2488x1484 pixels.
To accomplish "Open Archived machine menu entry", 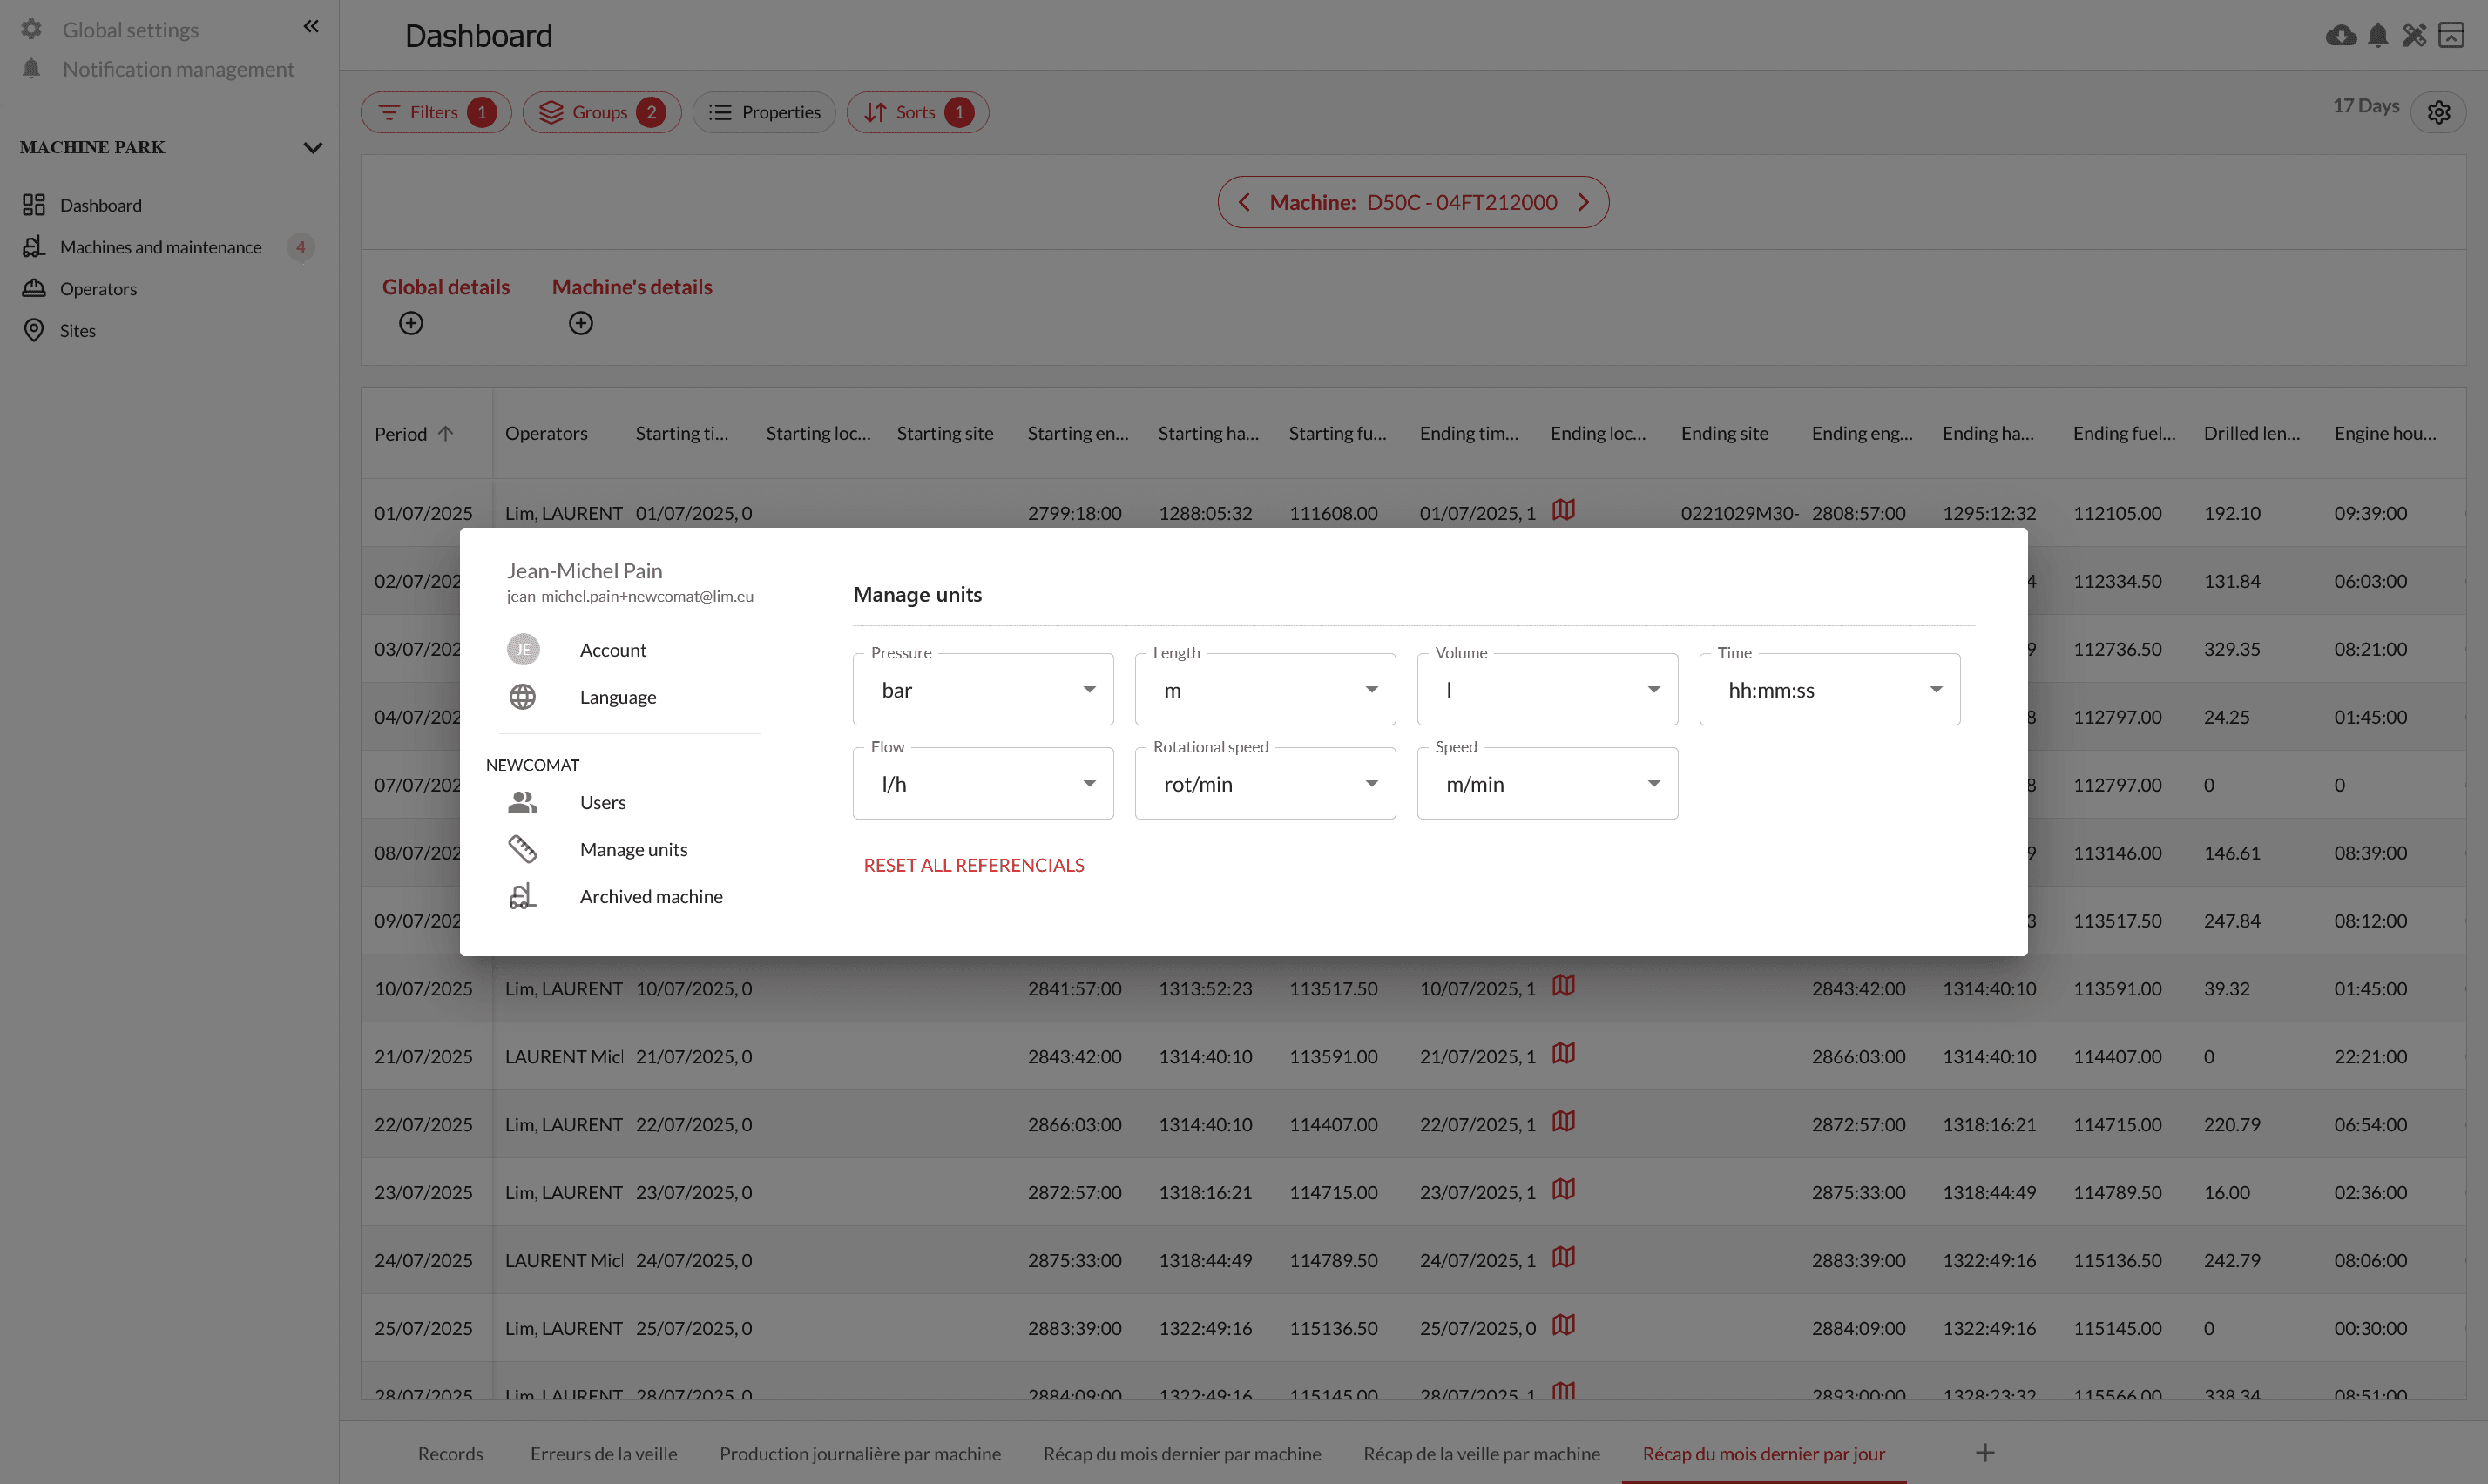I will point(650,897).
